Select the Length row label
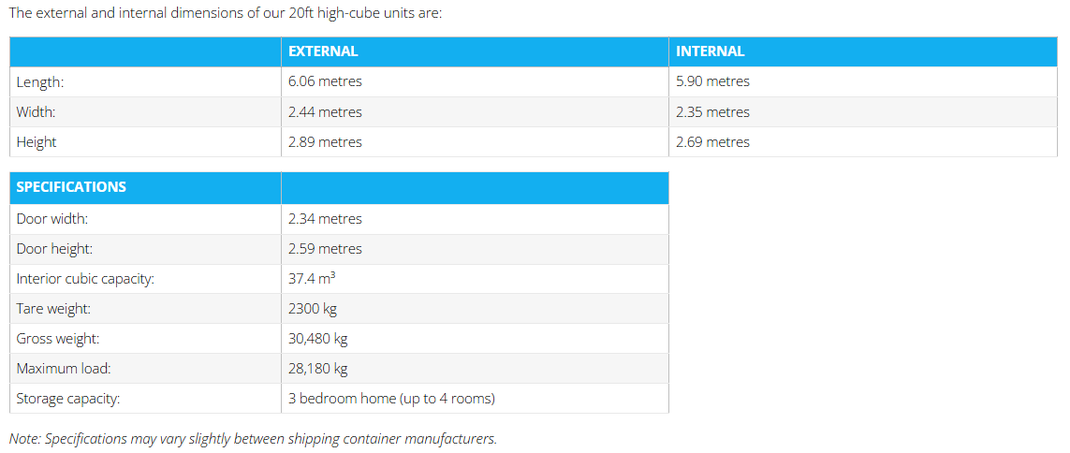Image resolution: width=1070 pixels, height=453 pixels. coord(40,82)
